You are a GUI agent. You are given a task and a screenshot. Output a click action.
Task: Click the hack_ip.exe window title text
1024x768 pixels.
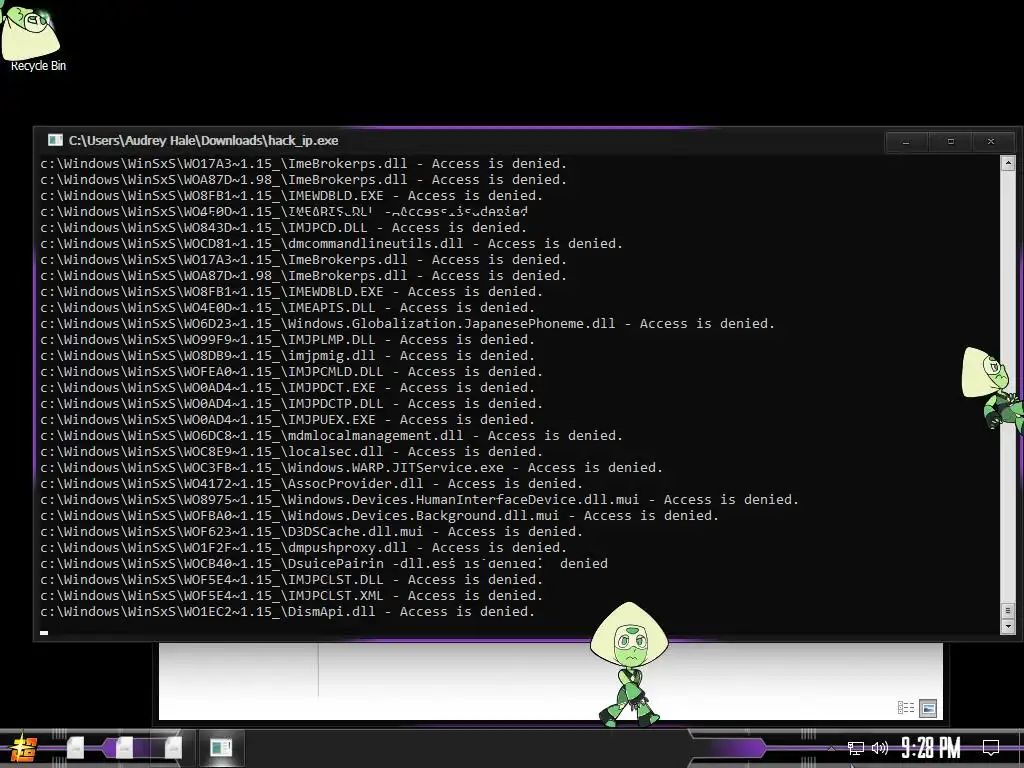tap(203, 140)
